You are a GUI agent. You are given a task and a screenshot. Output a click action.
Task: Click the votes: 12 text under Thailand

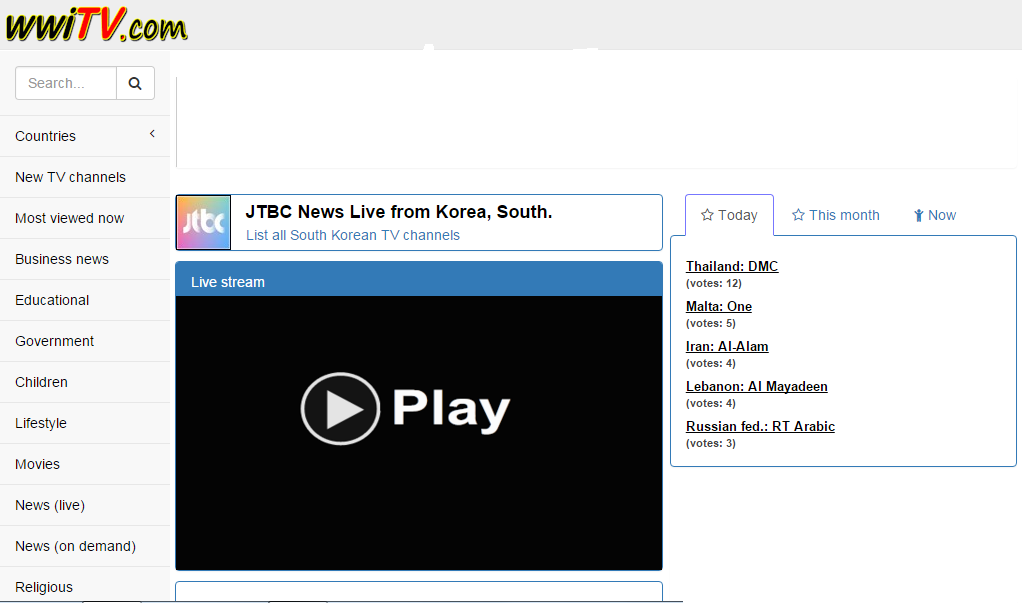click(714, 284)
